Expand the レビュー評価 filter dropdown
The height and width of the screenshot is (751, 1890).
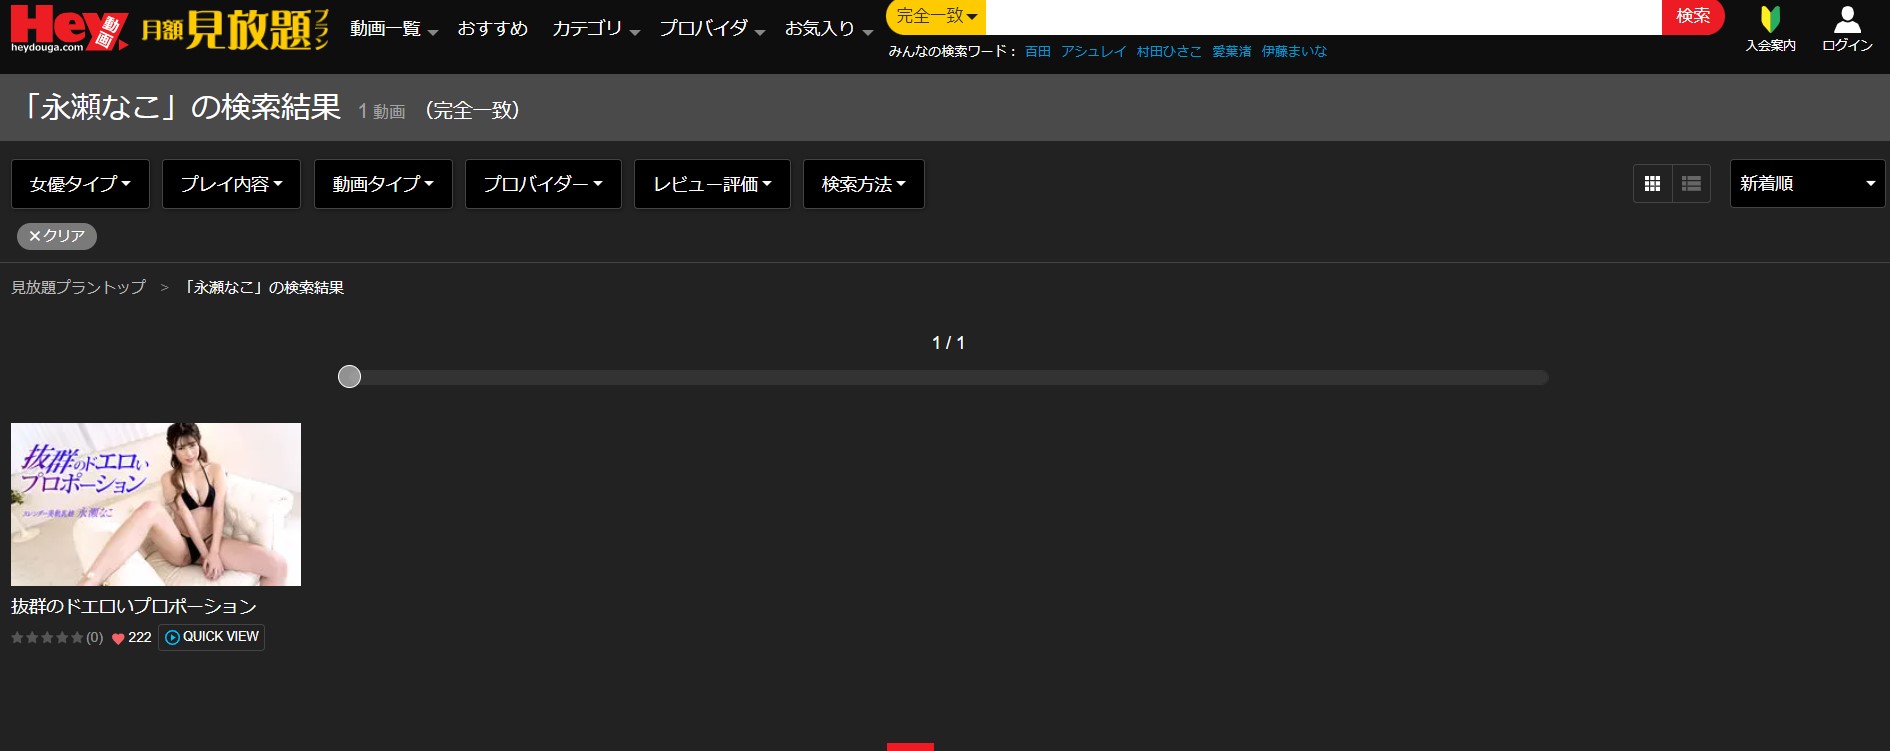(x=712, y=184)
